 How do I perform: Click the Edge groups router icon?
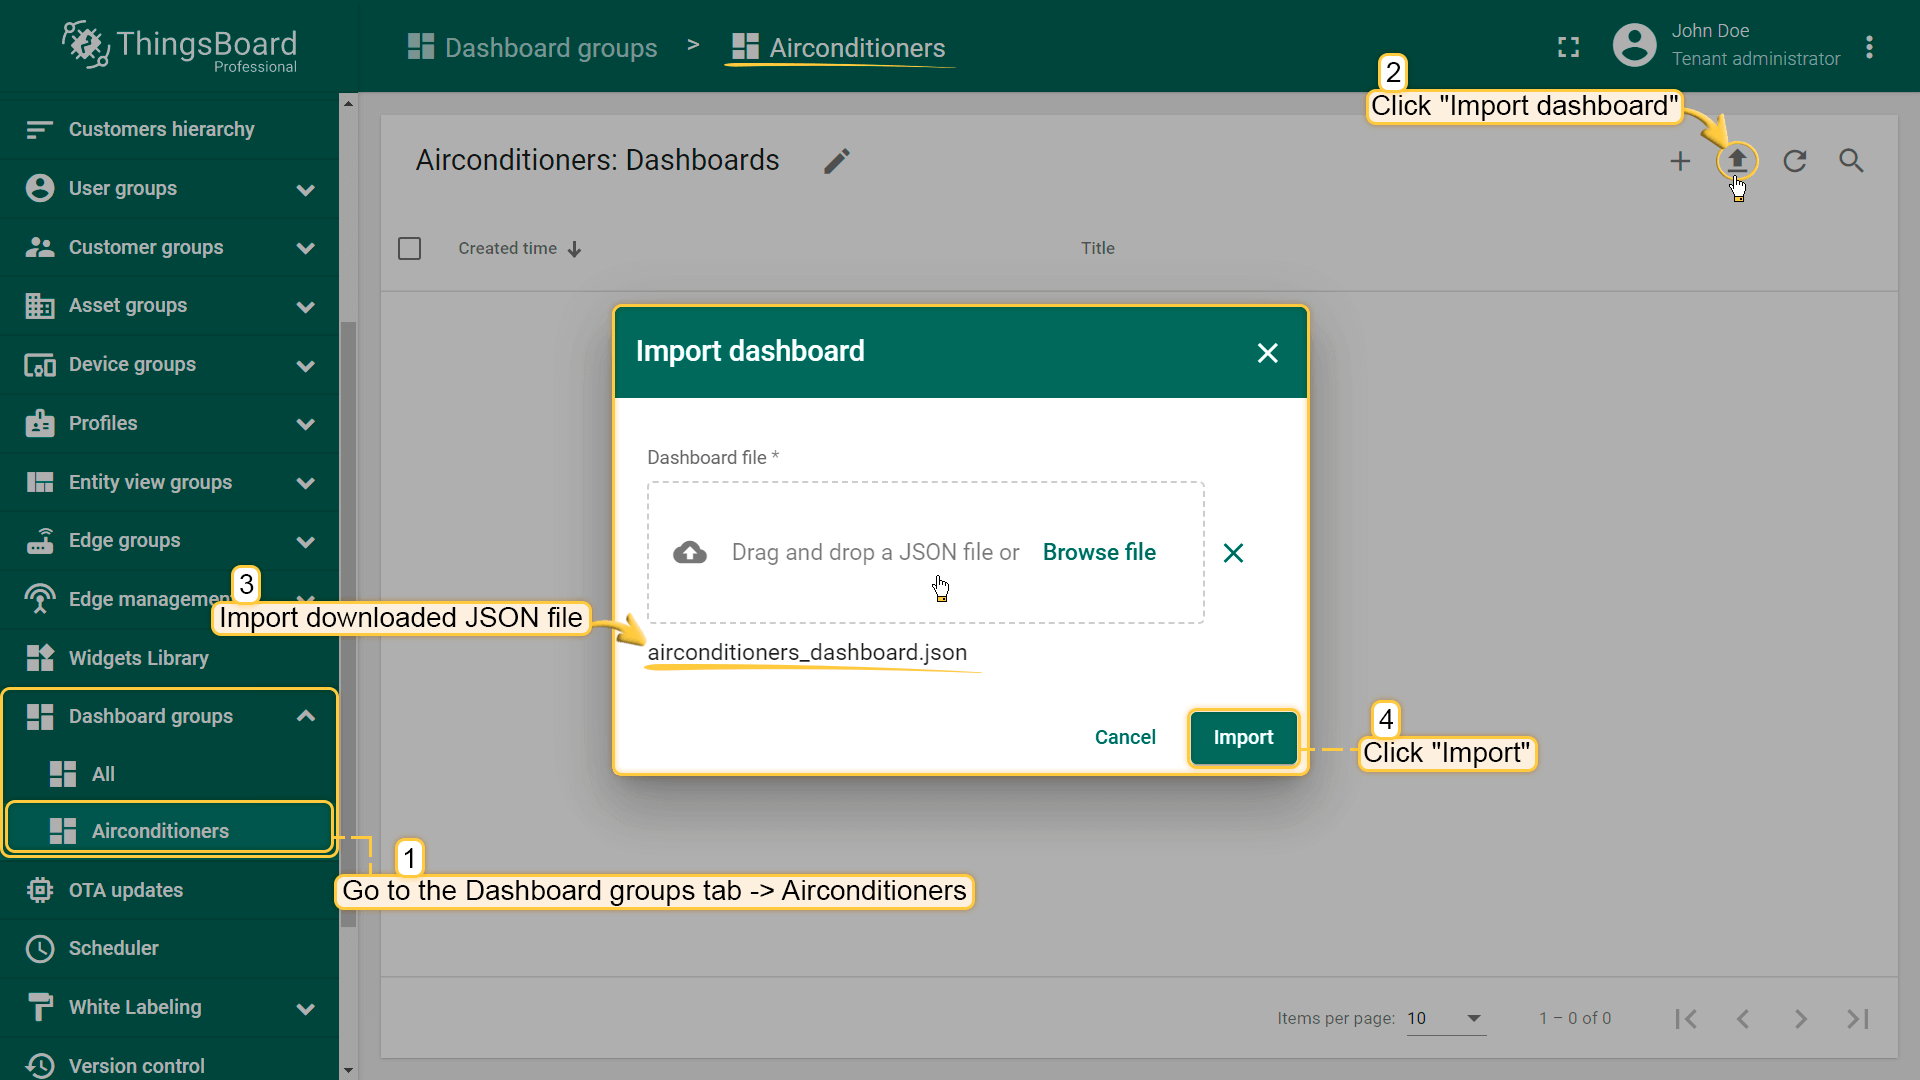40,540
